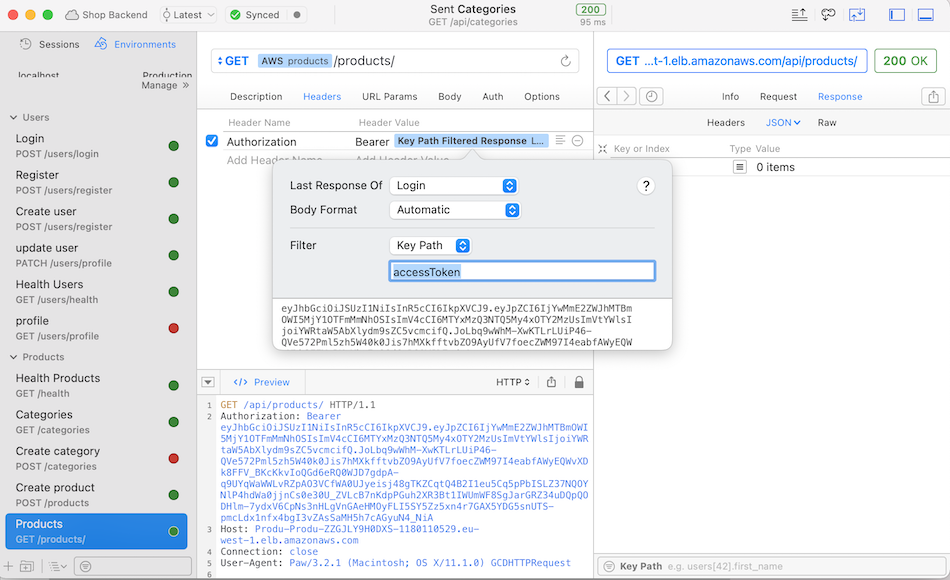Go to next response with forward arrow

tap(627, 96)
